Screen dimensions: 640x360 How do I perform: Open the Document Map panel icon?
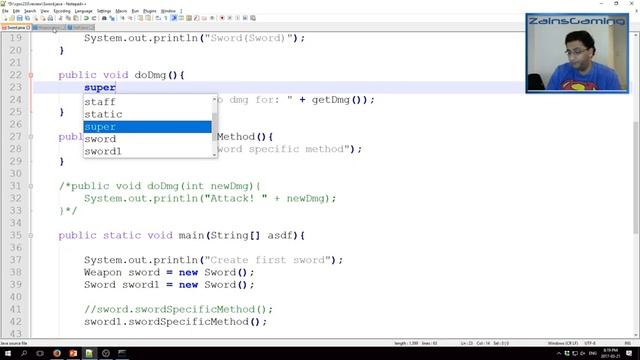(189, 18)
